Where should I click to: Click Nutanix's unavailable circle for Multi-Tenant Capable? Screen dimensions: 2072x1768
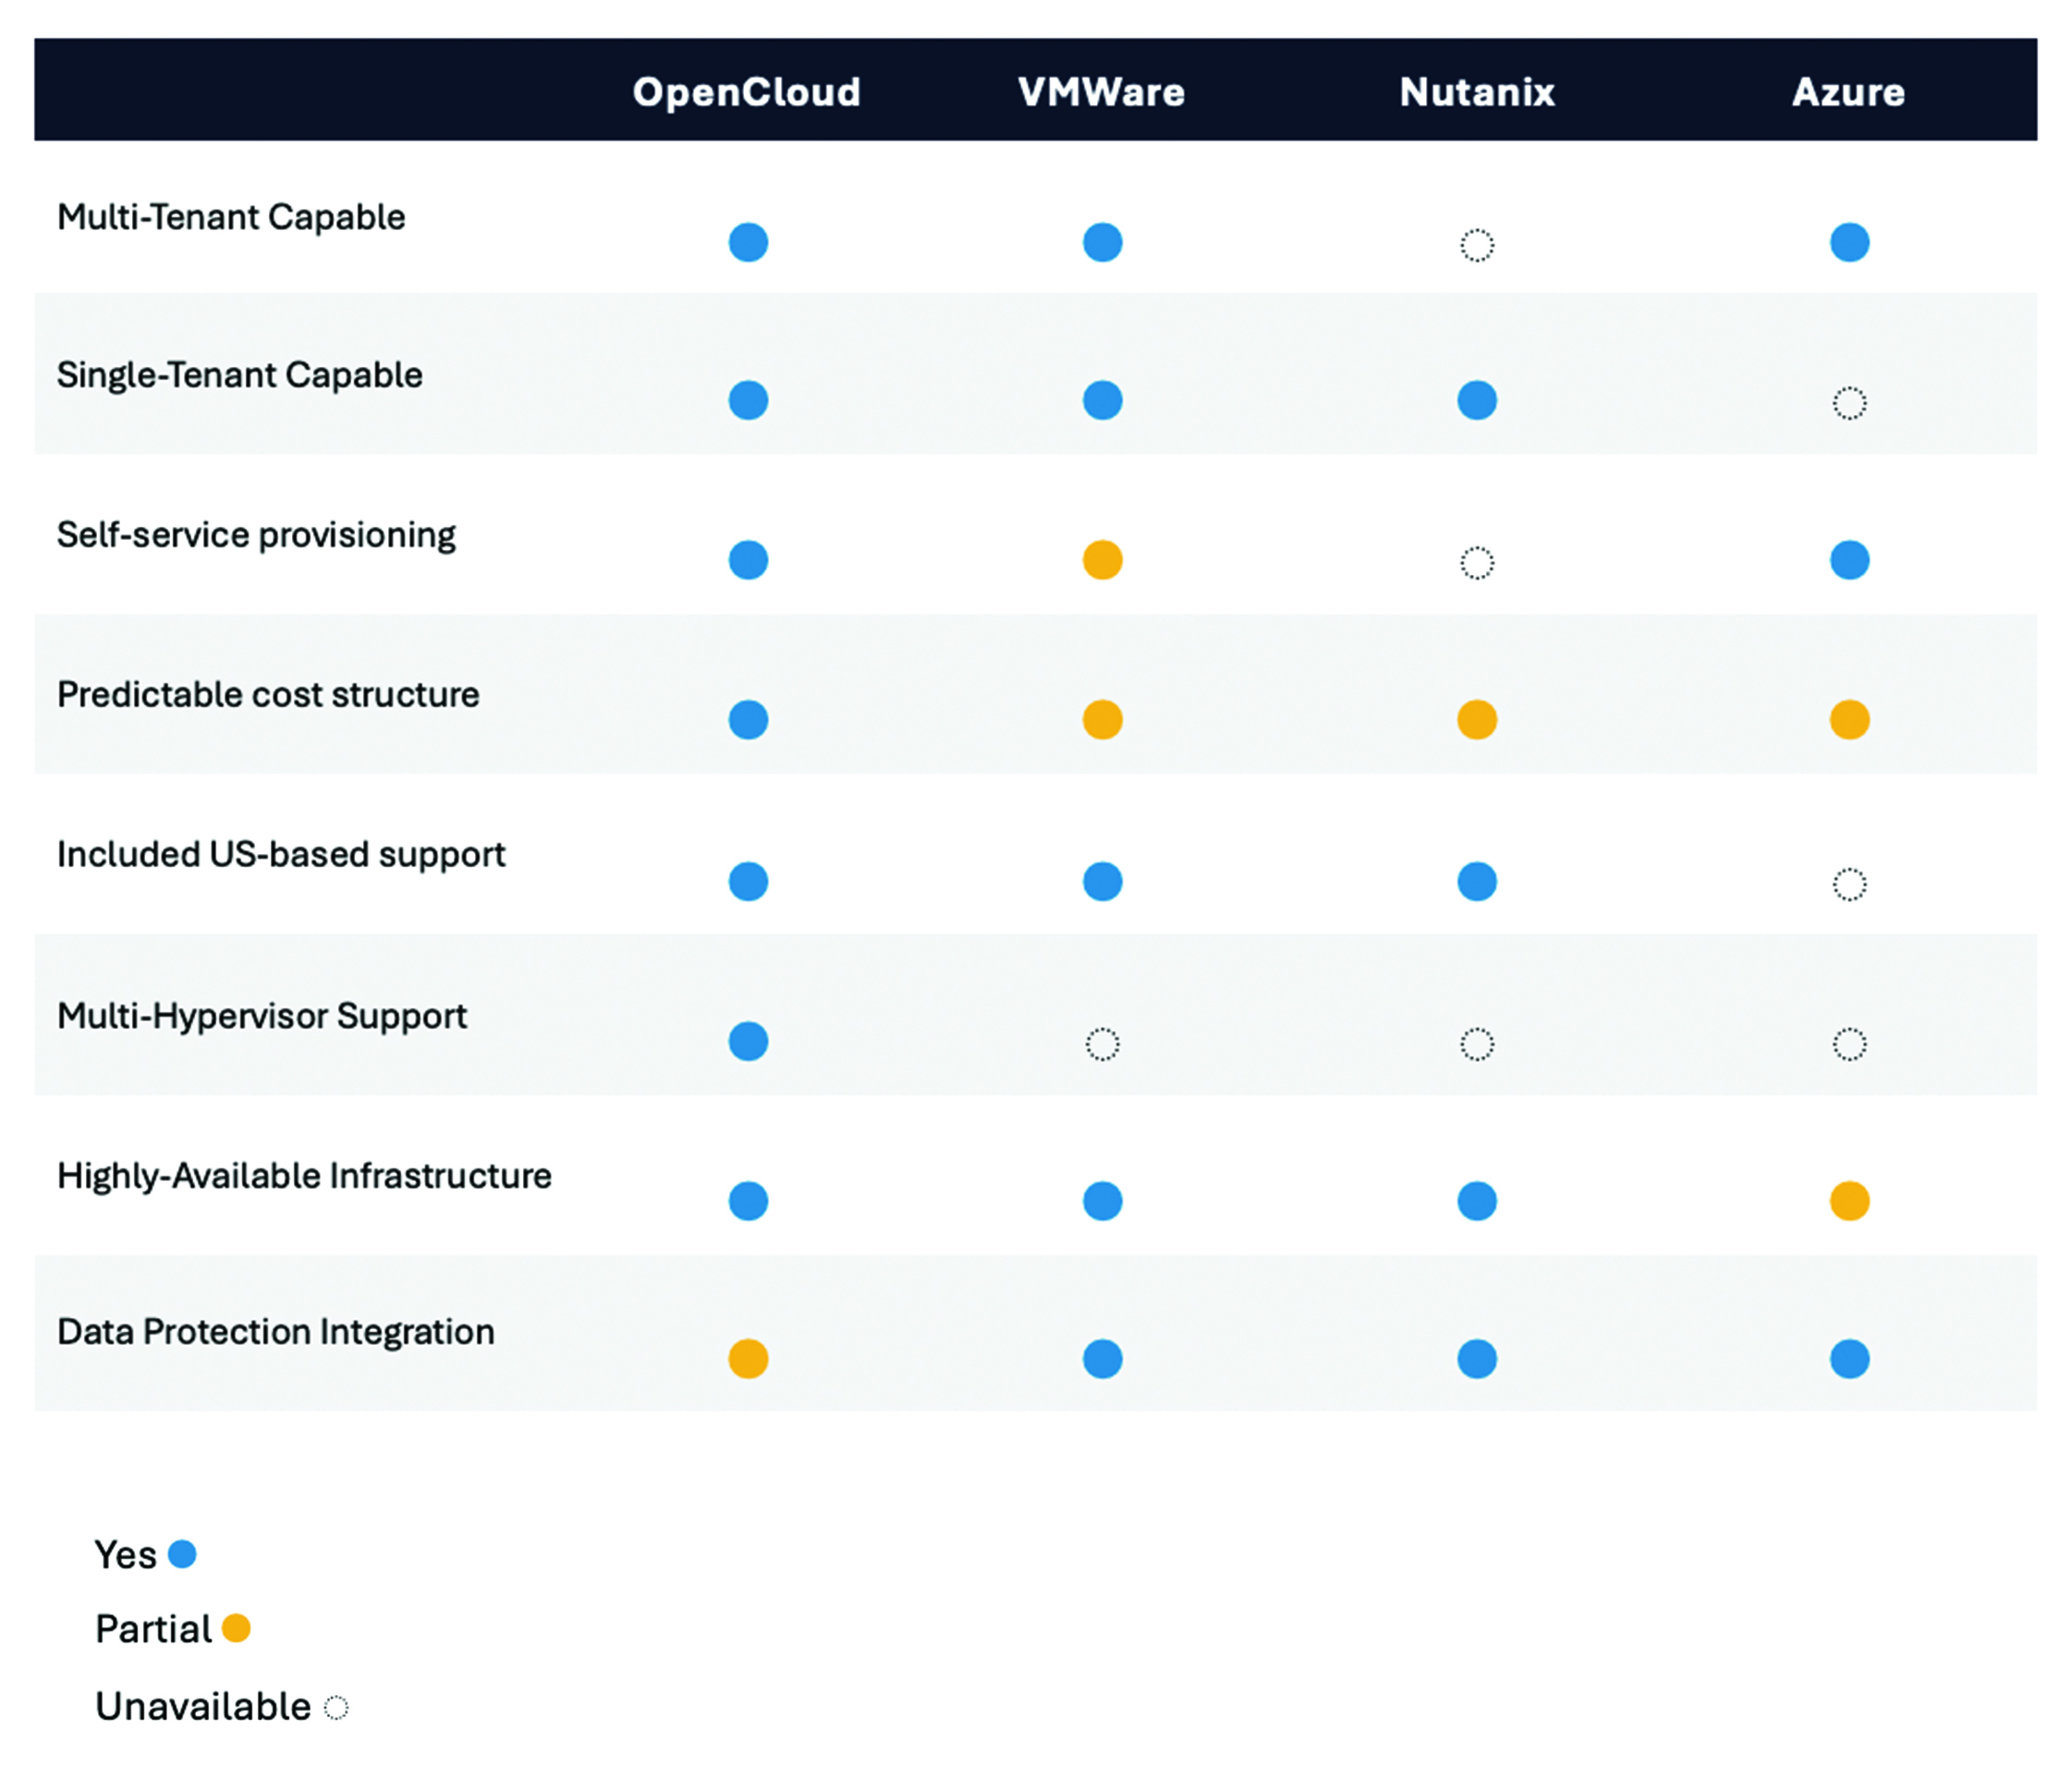(1477, 245)
